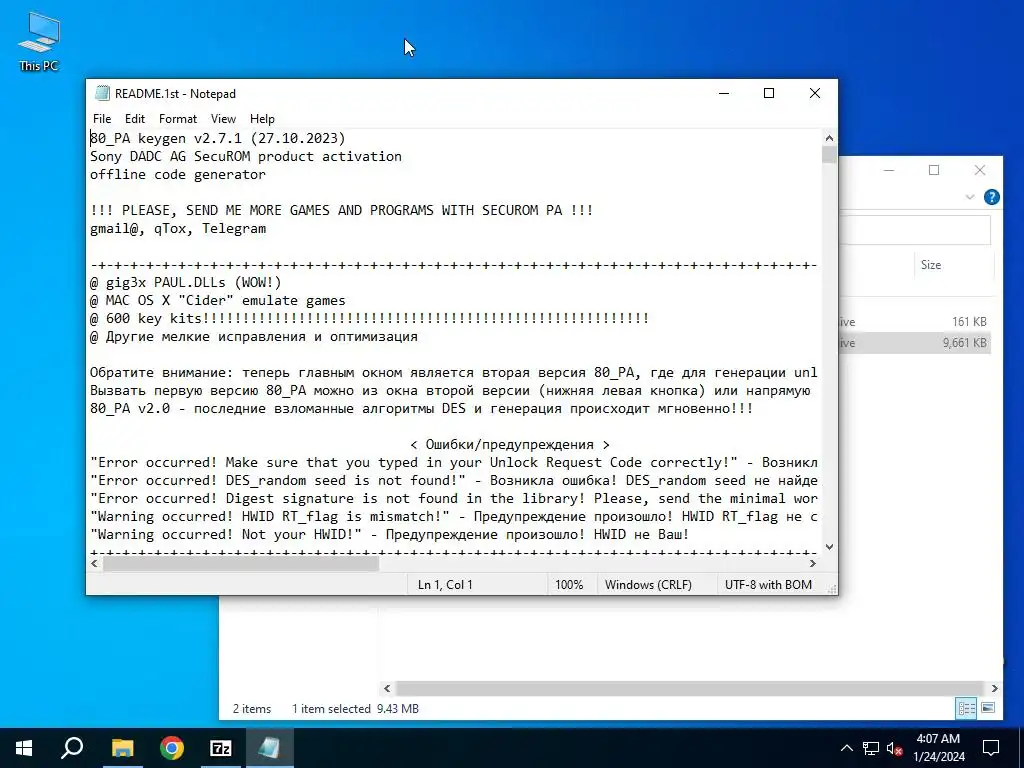Screen dimensions: 1024x768
Task: Minimize the Explorer window
Action: pyautogui.click(x=889, y=170)
